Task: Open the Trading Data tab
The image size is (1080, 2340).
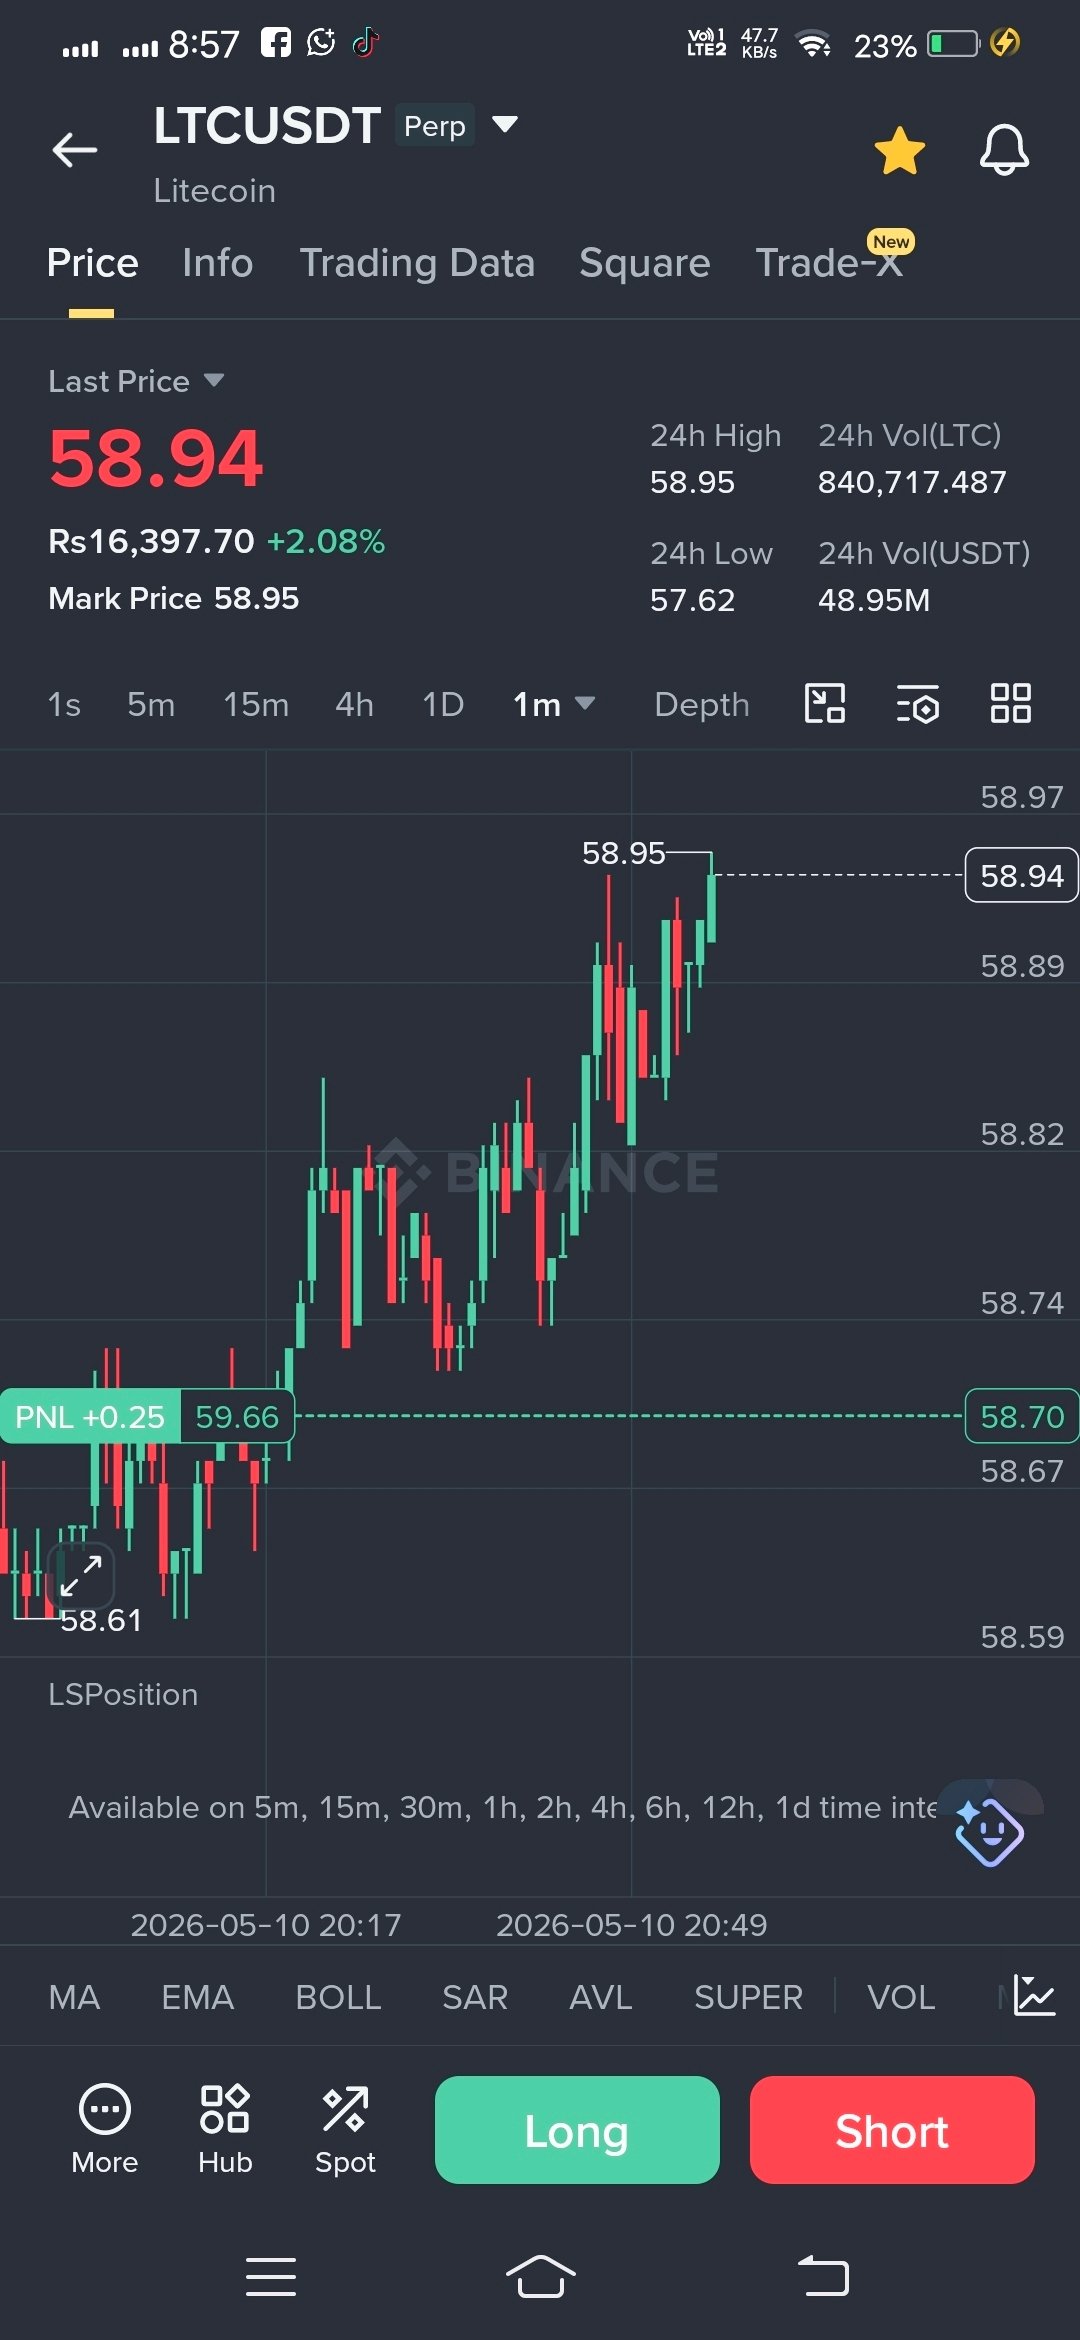Action: [x=417, y=263]
